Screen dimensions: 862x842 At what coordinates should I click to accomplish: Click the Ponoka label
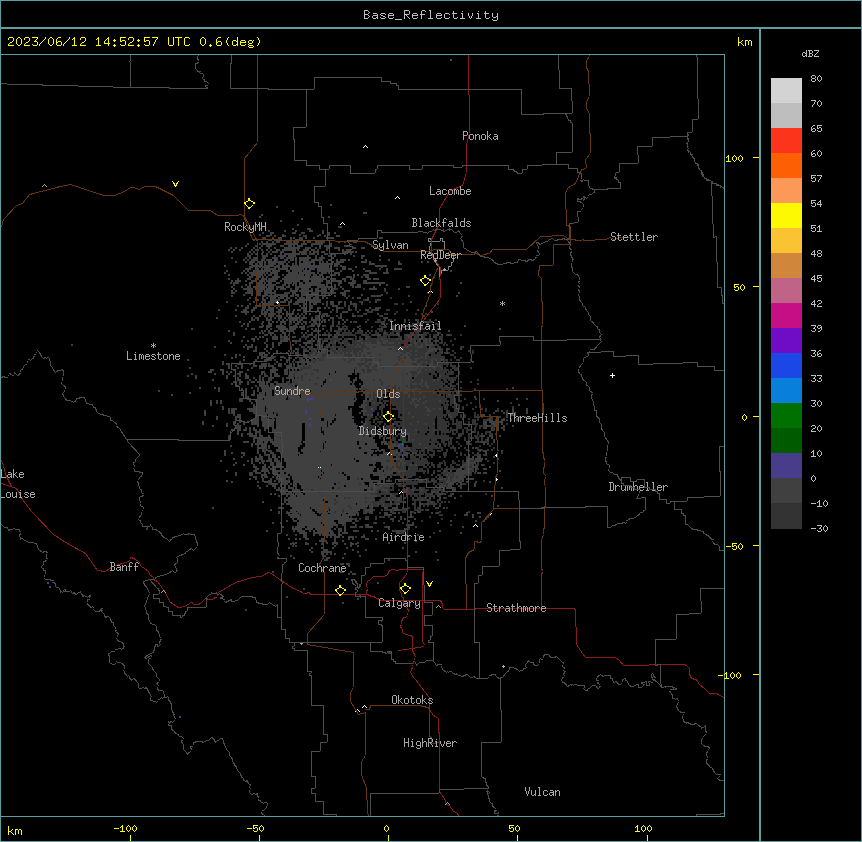(480, 136)
